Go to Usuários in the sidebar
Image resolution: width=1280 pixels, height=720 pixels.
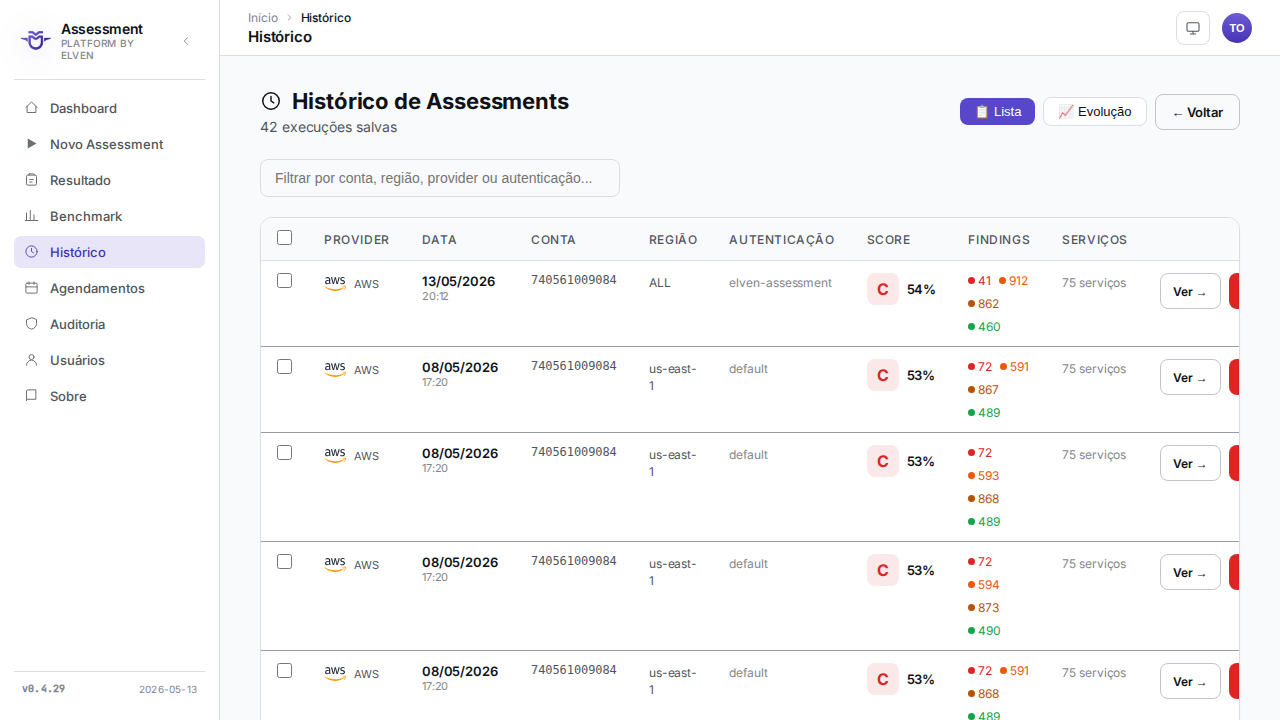[x=109, y=360]
